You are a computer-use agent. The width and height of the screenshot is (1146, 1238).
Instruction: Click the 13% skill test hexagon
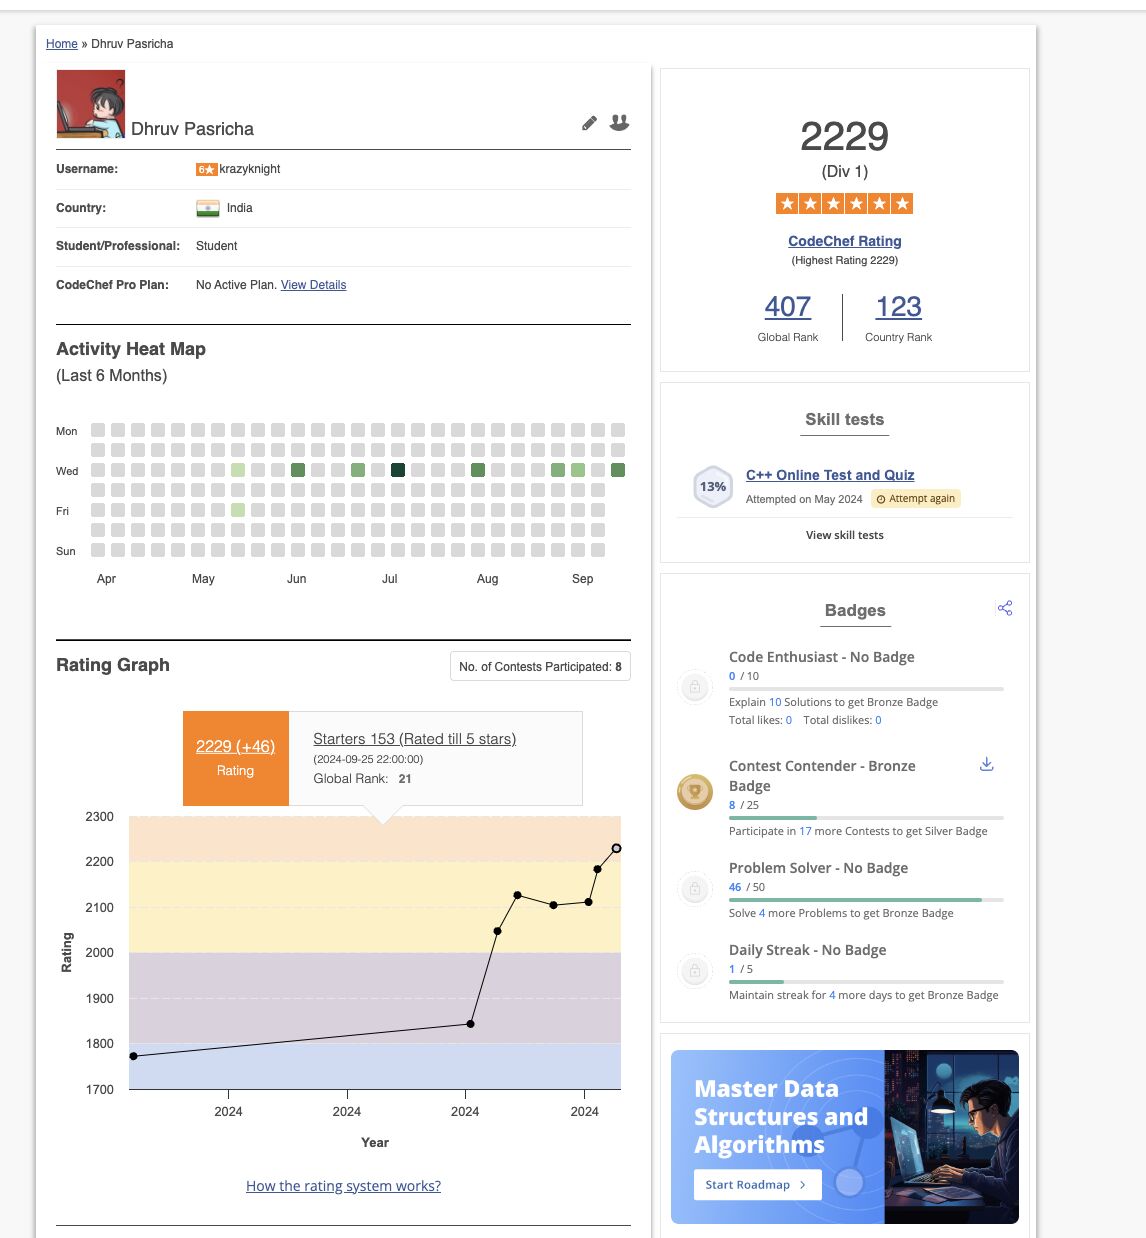click(x=713, y=487)
